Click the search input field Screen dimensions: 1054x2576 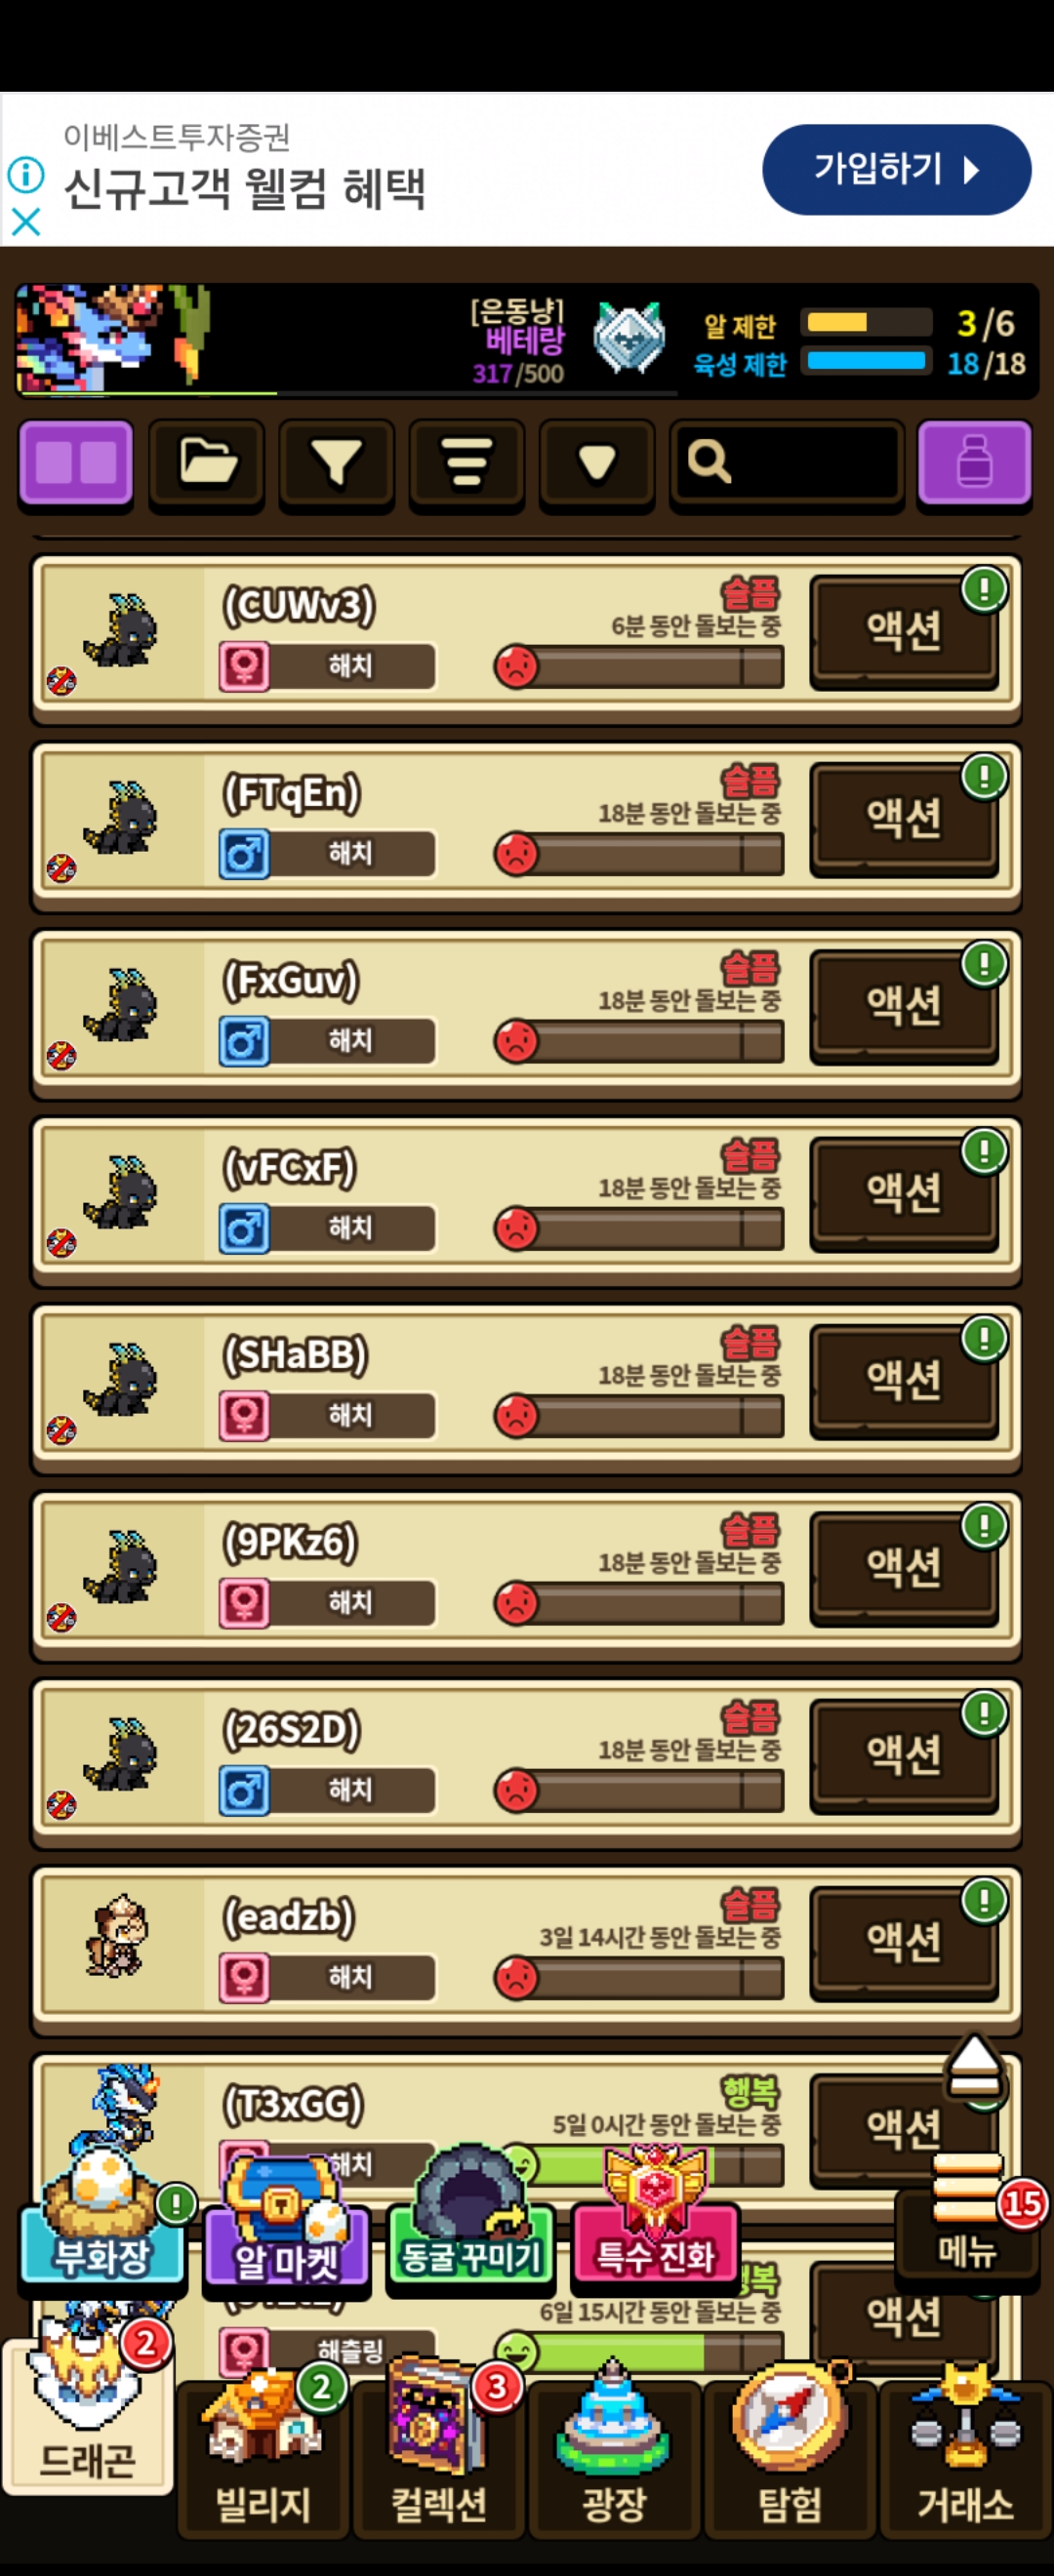click(787, 463)
